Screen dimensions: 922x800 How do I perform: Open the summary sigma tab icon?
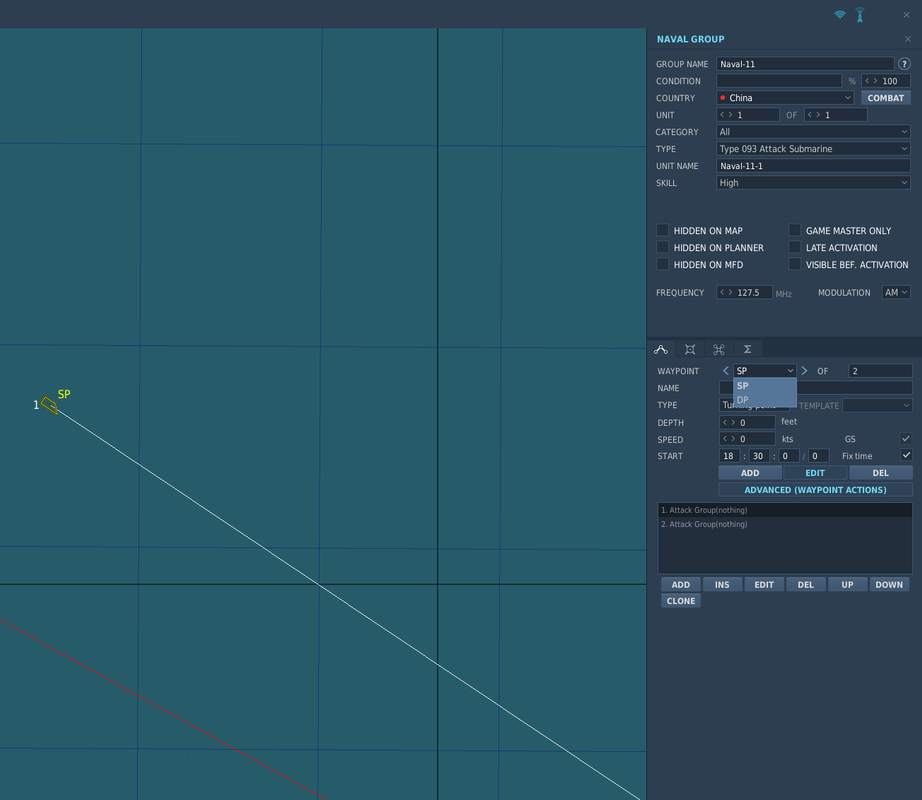click(747, 349)
